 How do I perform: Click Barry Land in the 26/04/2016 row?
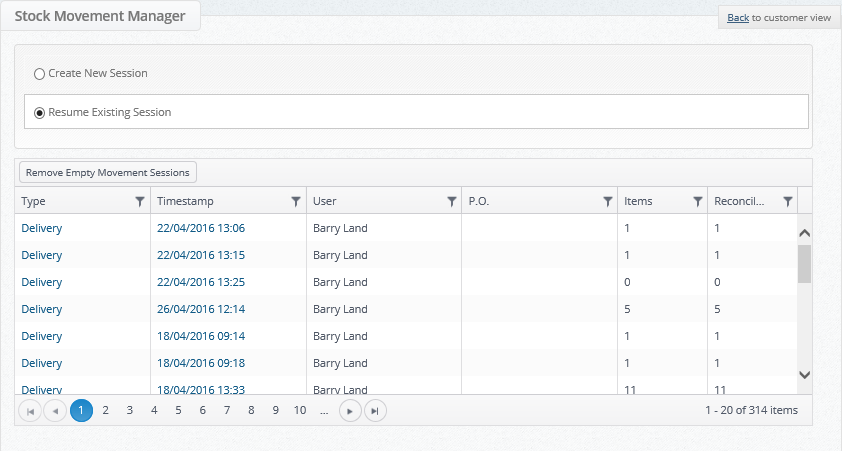[340, 309]
